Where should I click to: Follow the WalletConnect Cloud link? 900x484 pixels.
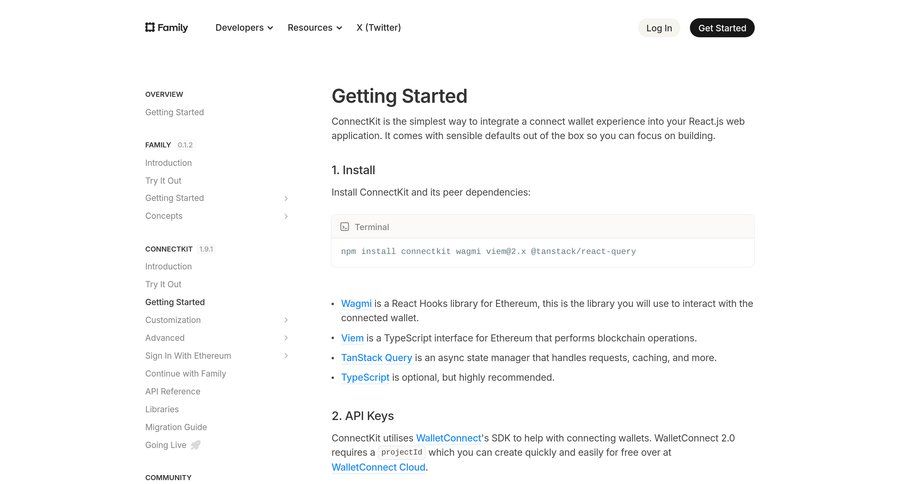(378, 467)
